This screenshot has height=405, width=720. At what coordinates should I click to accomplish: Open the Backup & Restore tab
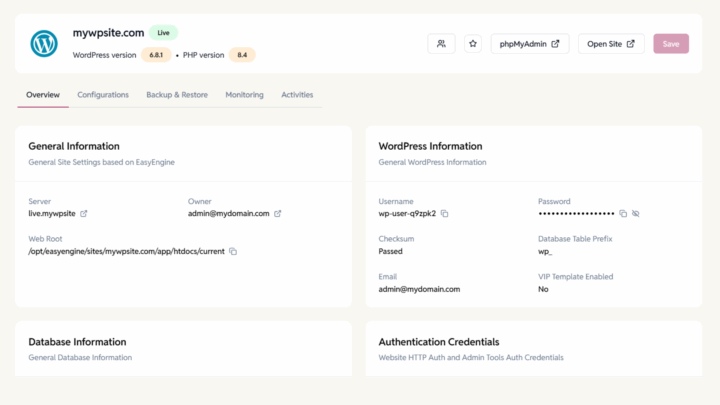[x=177, y=95]
